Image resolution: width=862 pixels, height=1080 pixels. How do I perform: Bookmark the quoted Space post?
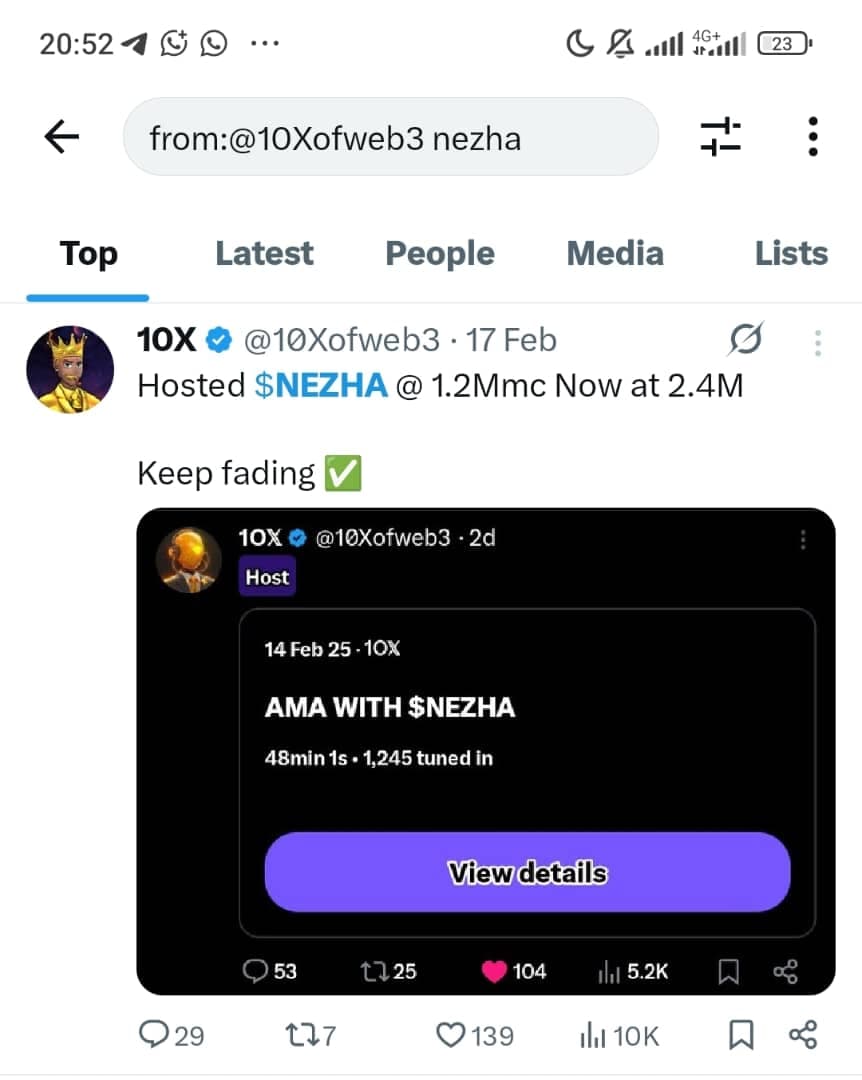tap(727, 970)
